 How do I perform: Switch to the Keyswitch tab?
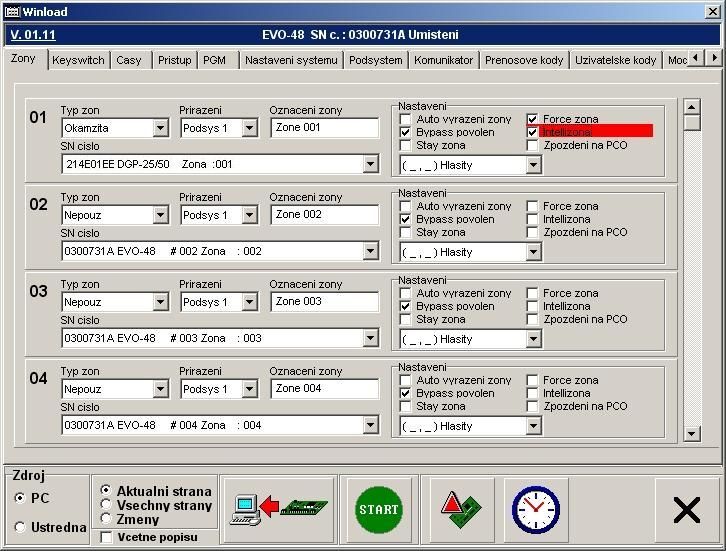(78, 60)
